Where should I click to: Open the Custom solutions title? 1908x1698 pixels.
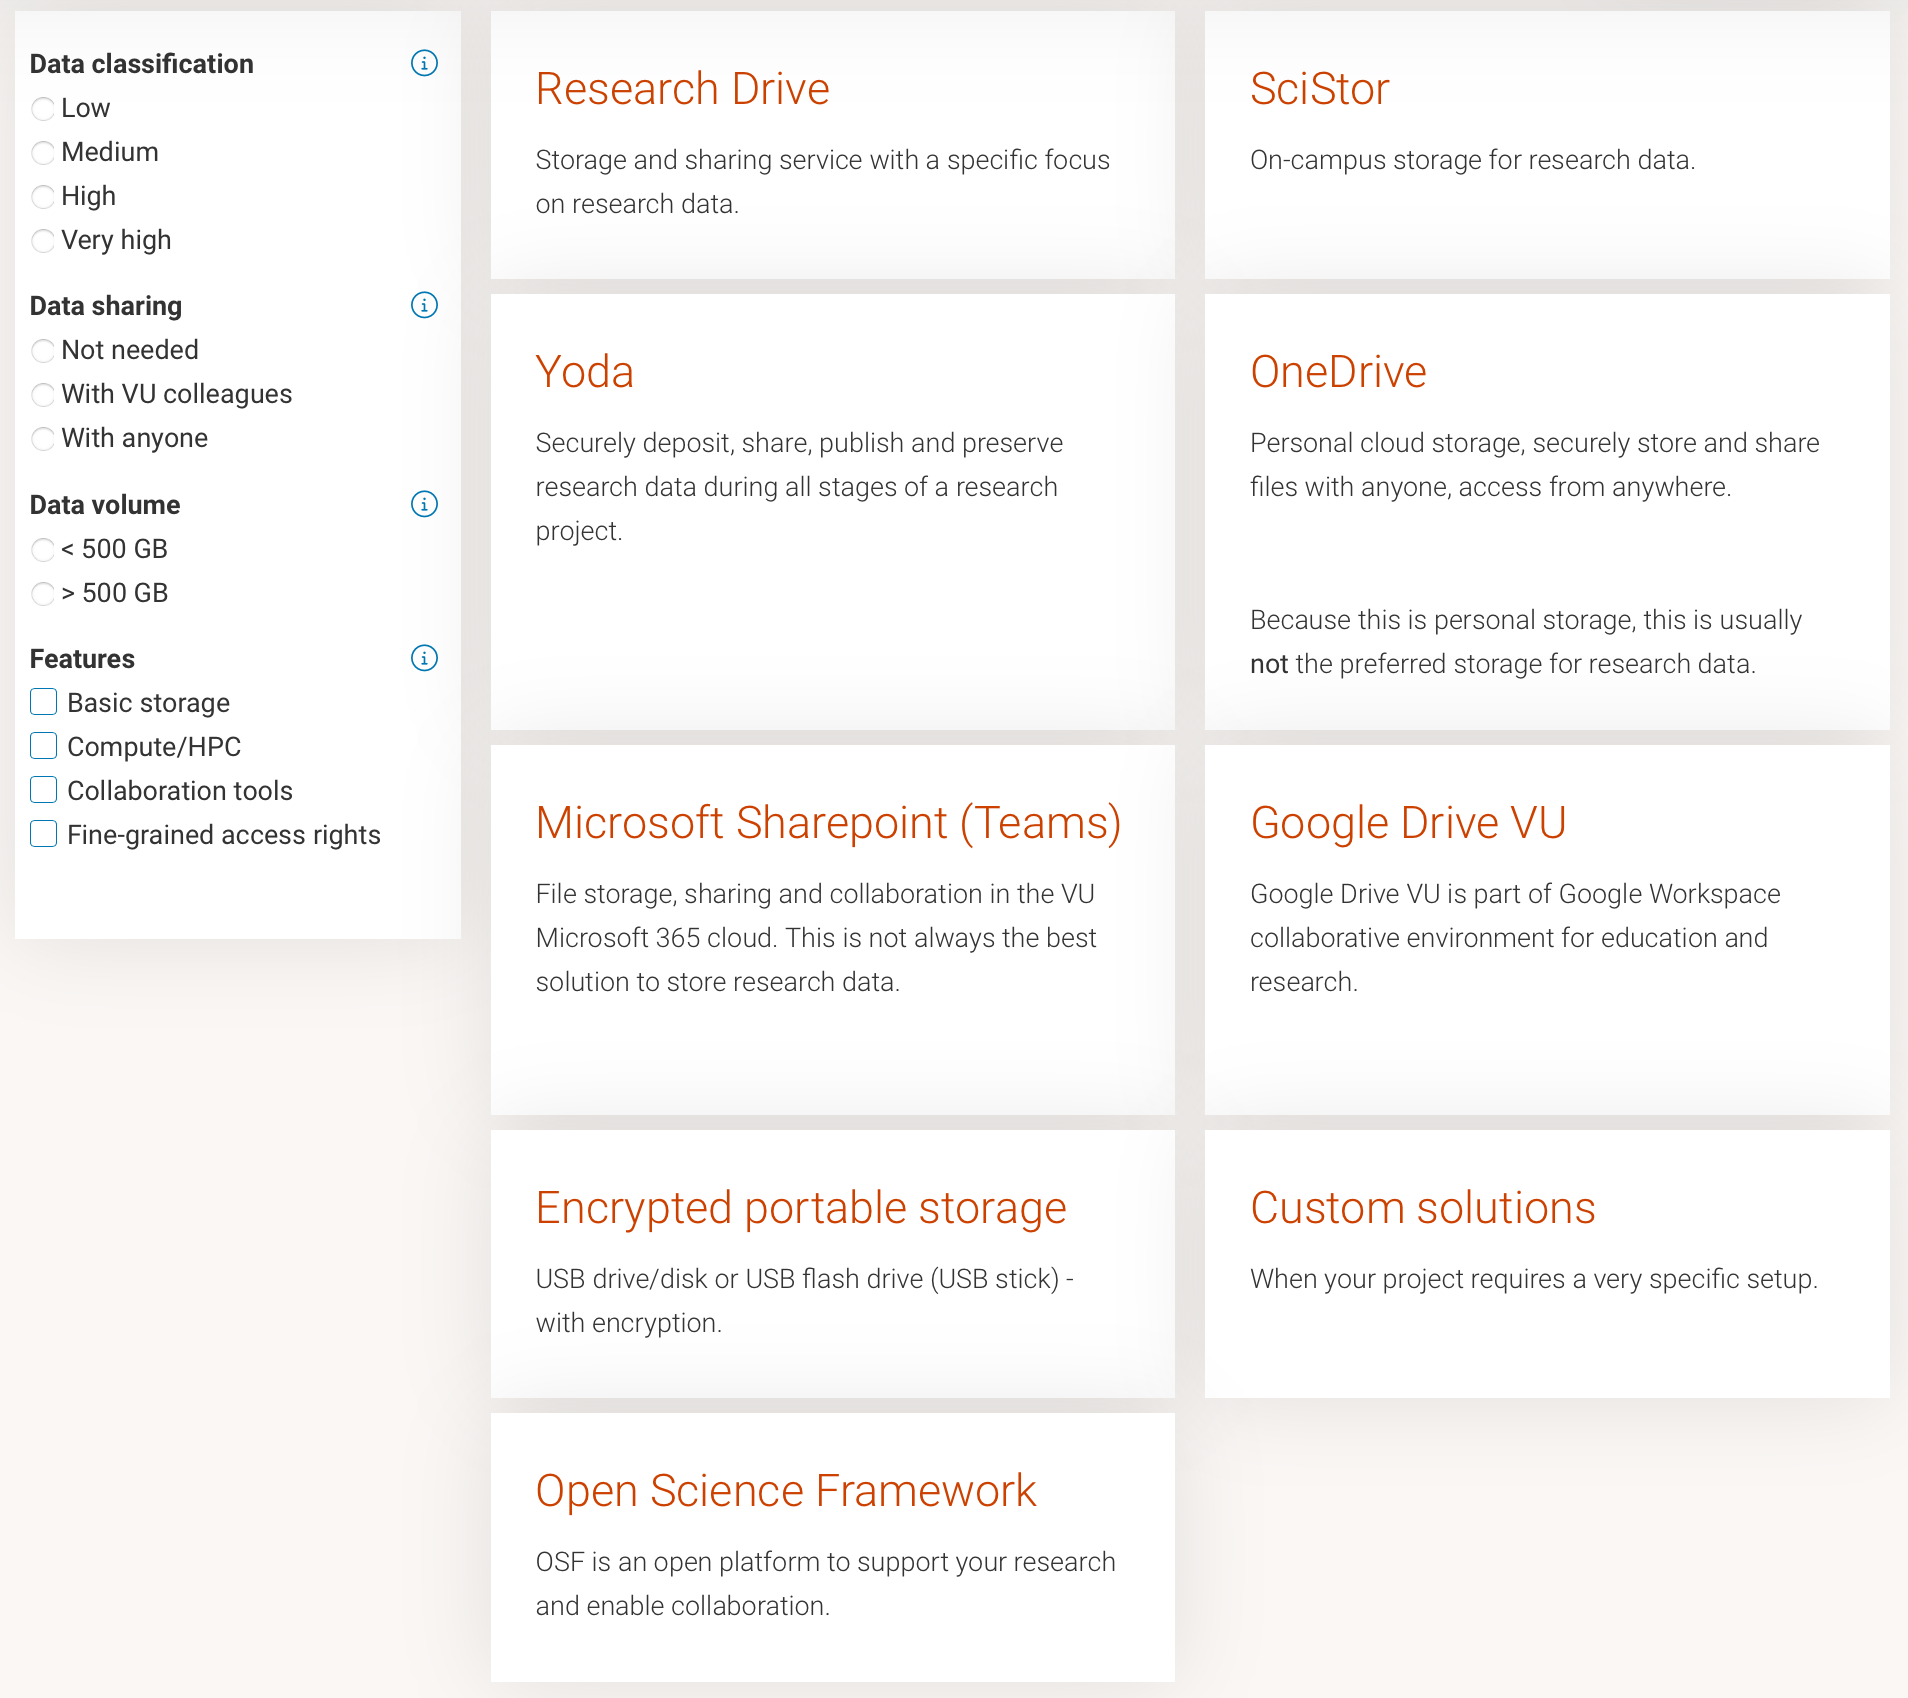pos(1422,1208)
